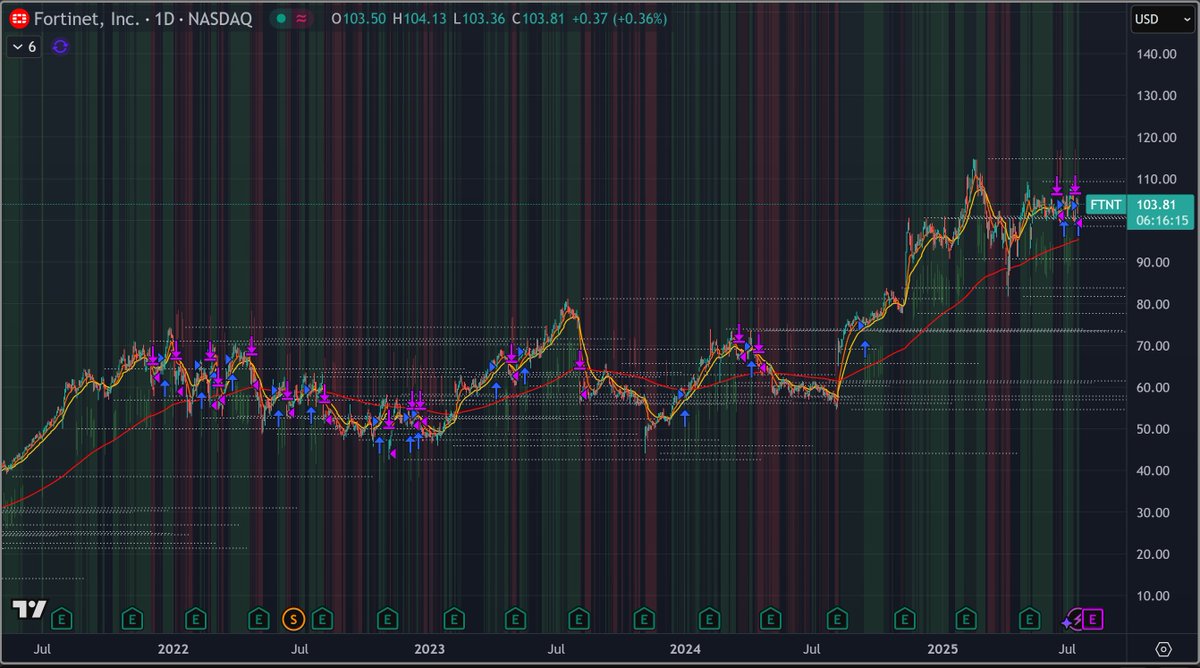The height and width of the screenshot is (668, 1200).
Task: Click the high value H104.13
Action: (419, 18)
